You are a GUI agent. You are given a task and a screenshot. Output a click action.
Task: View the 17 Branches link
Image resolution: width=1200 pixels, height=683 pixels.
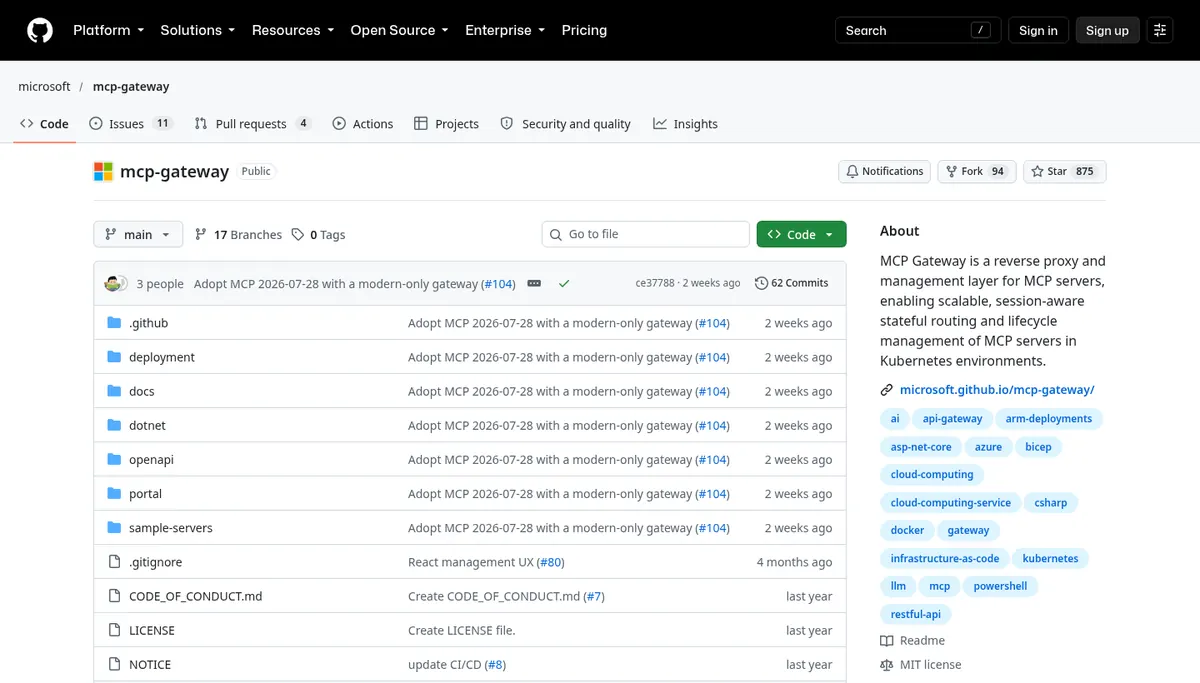238,234
